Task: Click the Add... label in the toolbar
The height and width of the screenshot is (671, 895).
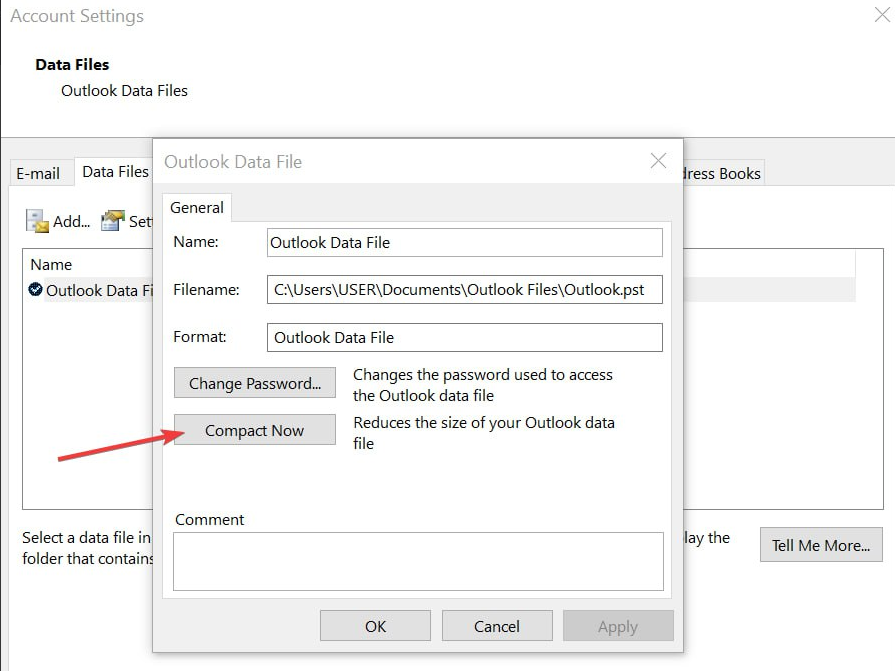Action: pyautogui.click(x=71, y=221)
